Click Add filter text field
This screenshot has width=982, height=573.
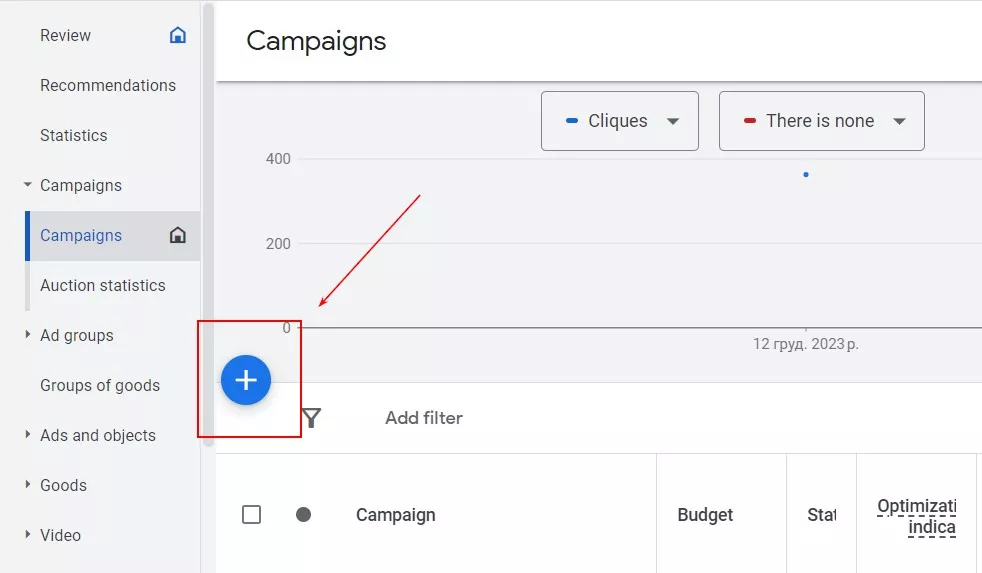coord(424,418)
